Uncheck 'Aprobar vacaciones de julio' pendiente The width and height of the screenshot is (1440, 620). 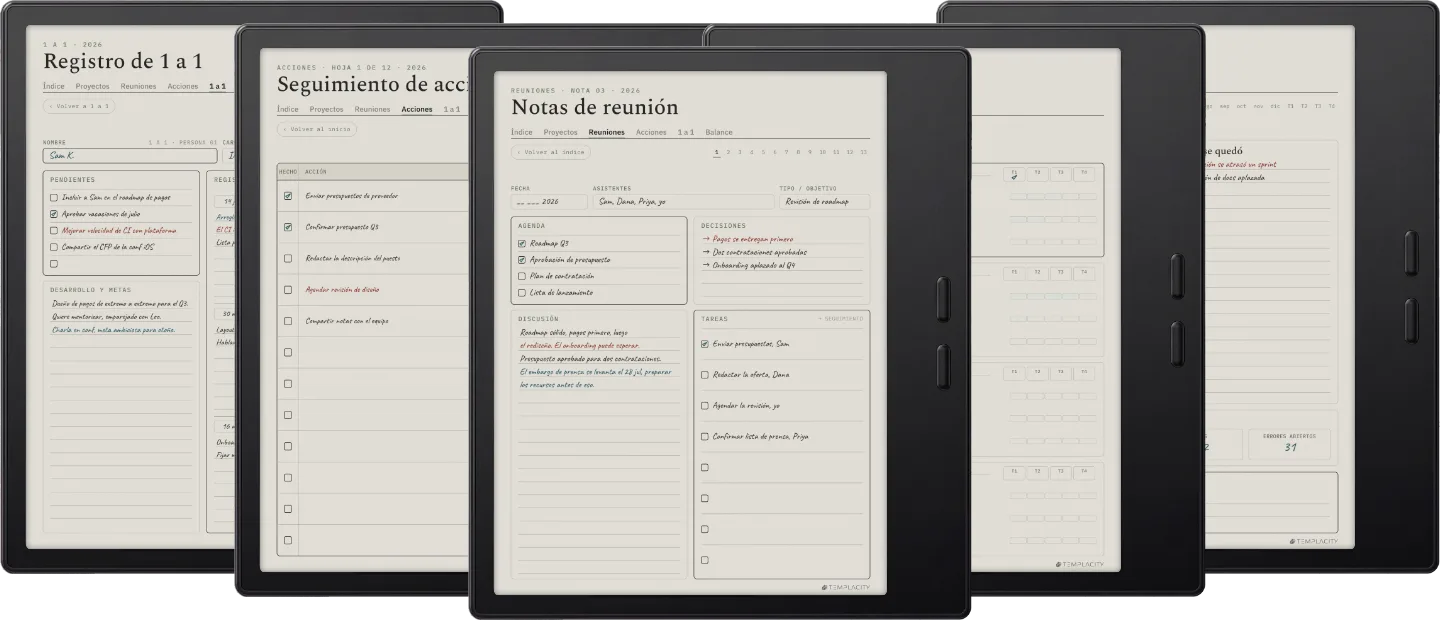tap(54, 214)
